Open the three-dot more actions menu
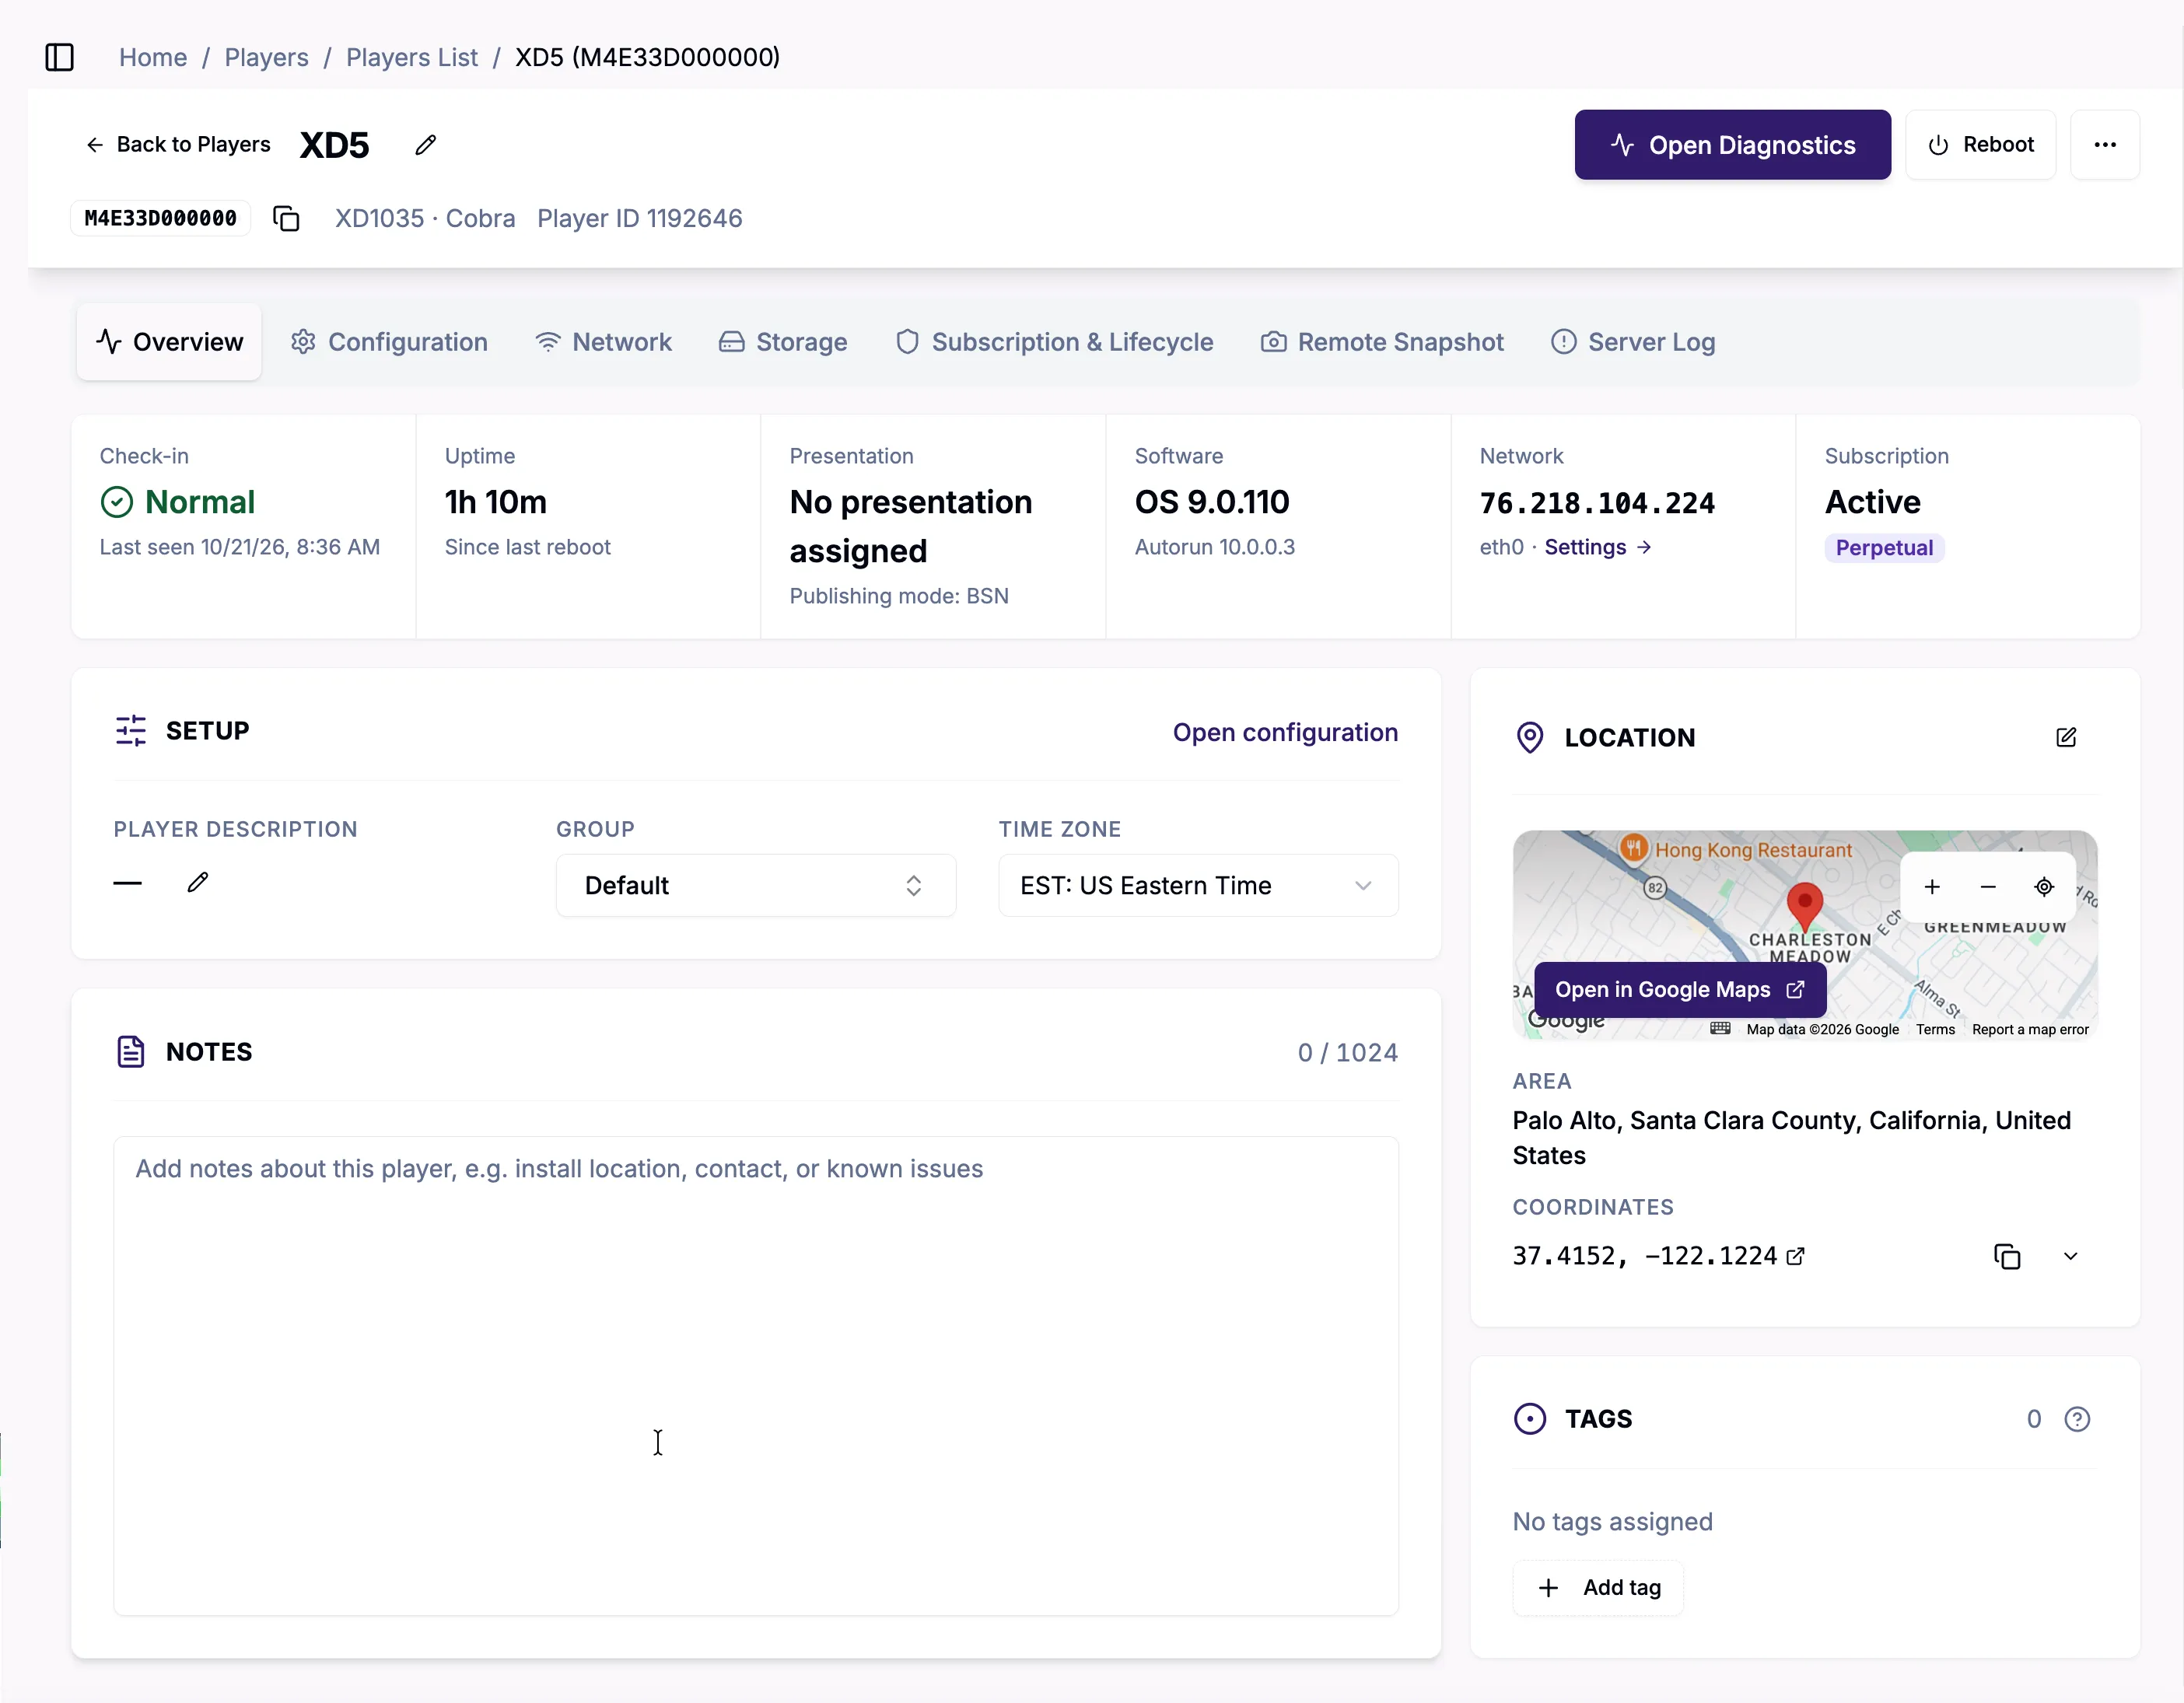Screen dimensions: 2184x1703 pyautogui.click(x=2105, y=145)
